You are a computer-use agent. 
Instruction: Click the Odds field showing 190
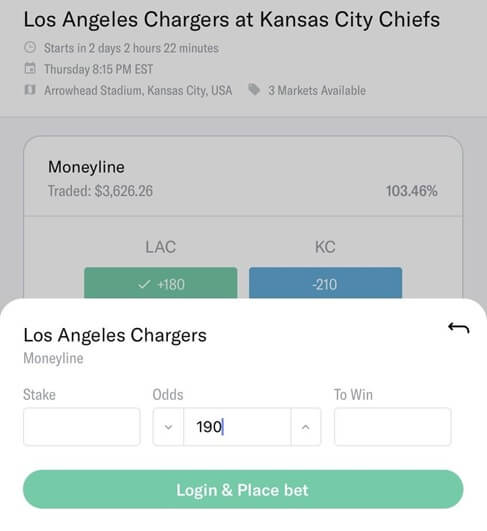pos(237,427)
